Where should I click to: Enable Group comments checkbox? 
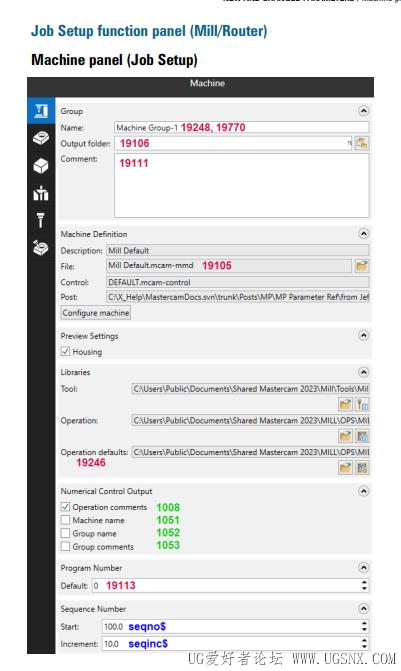coord(65,546)
